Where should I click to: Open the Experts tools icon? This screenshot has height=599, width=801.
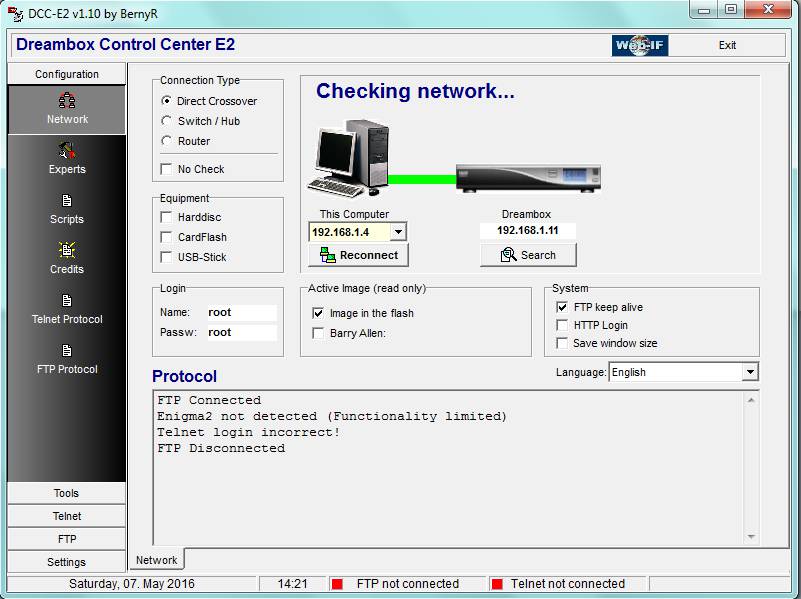tap(67, 151)
